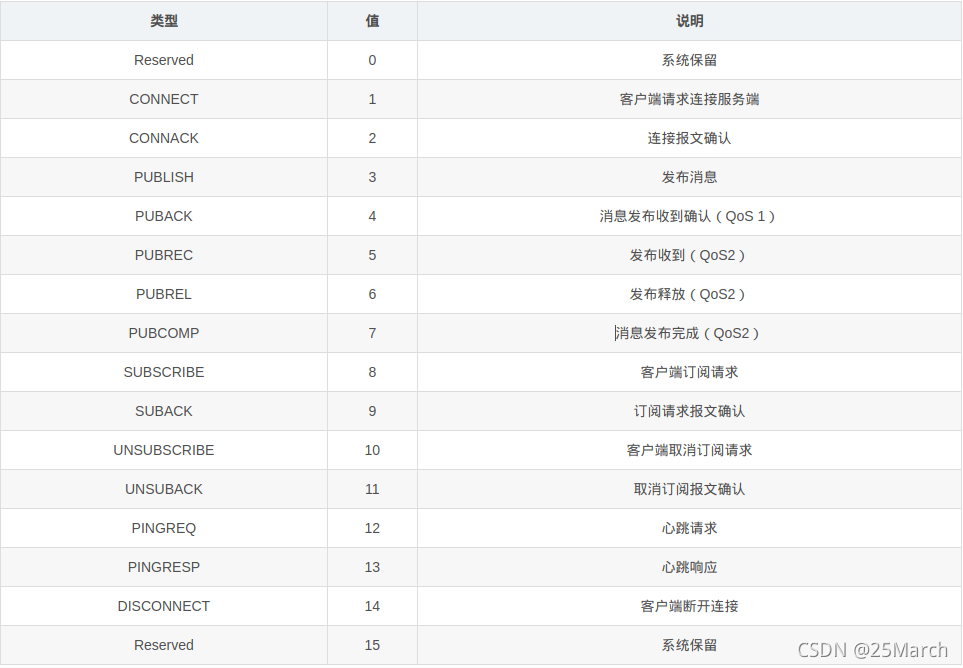Select the UNSUBACK type cell
The width and height of the screenshot is (963, 668).
tap(164, 489)
